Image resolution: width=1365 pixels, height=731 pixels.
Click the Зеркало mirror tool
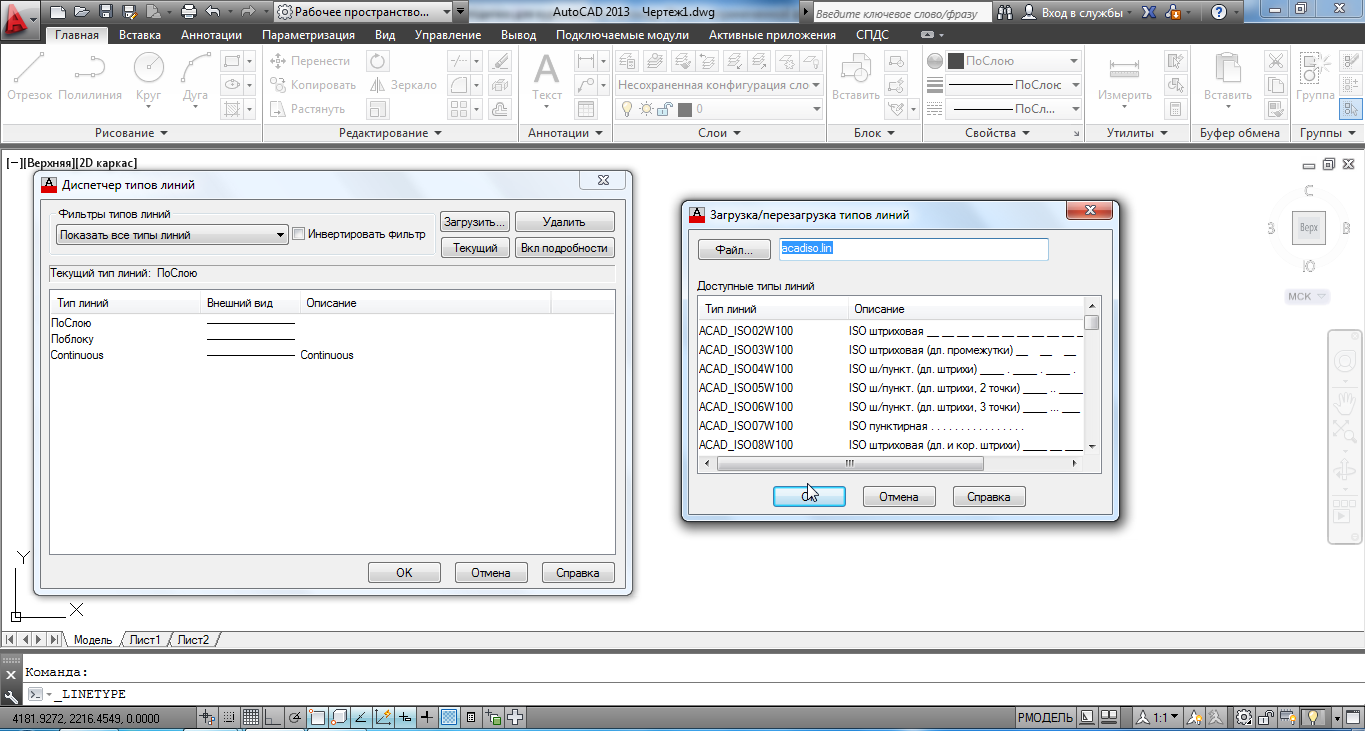[403, 85]
